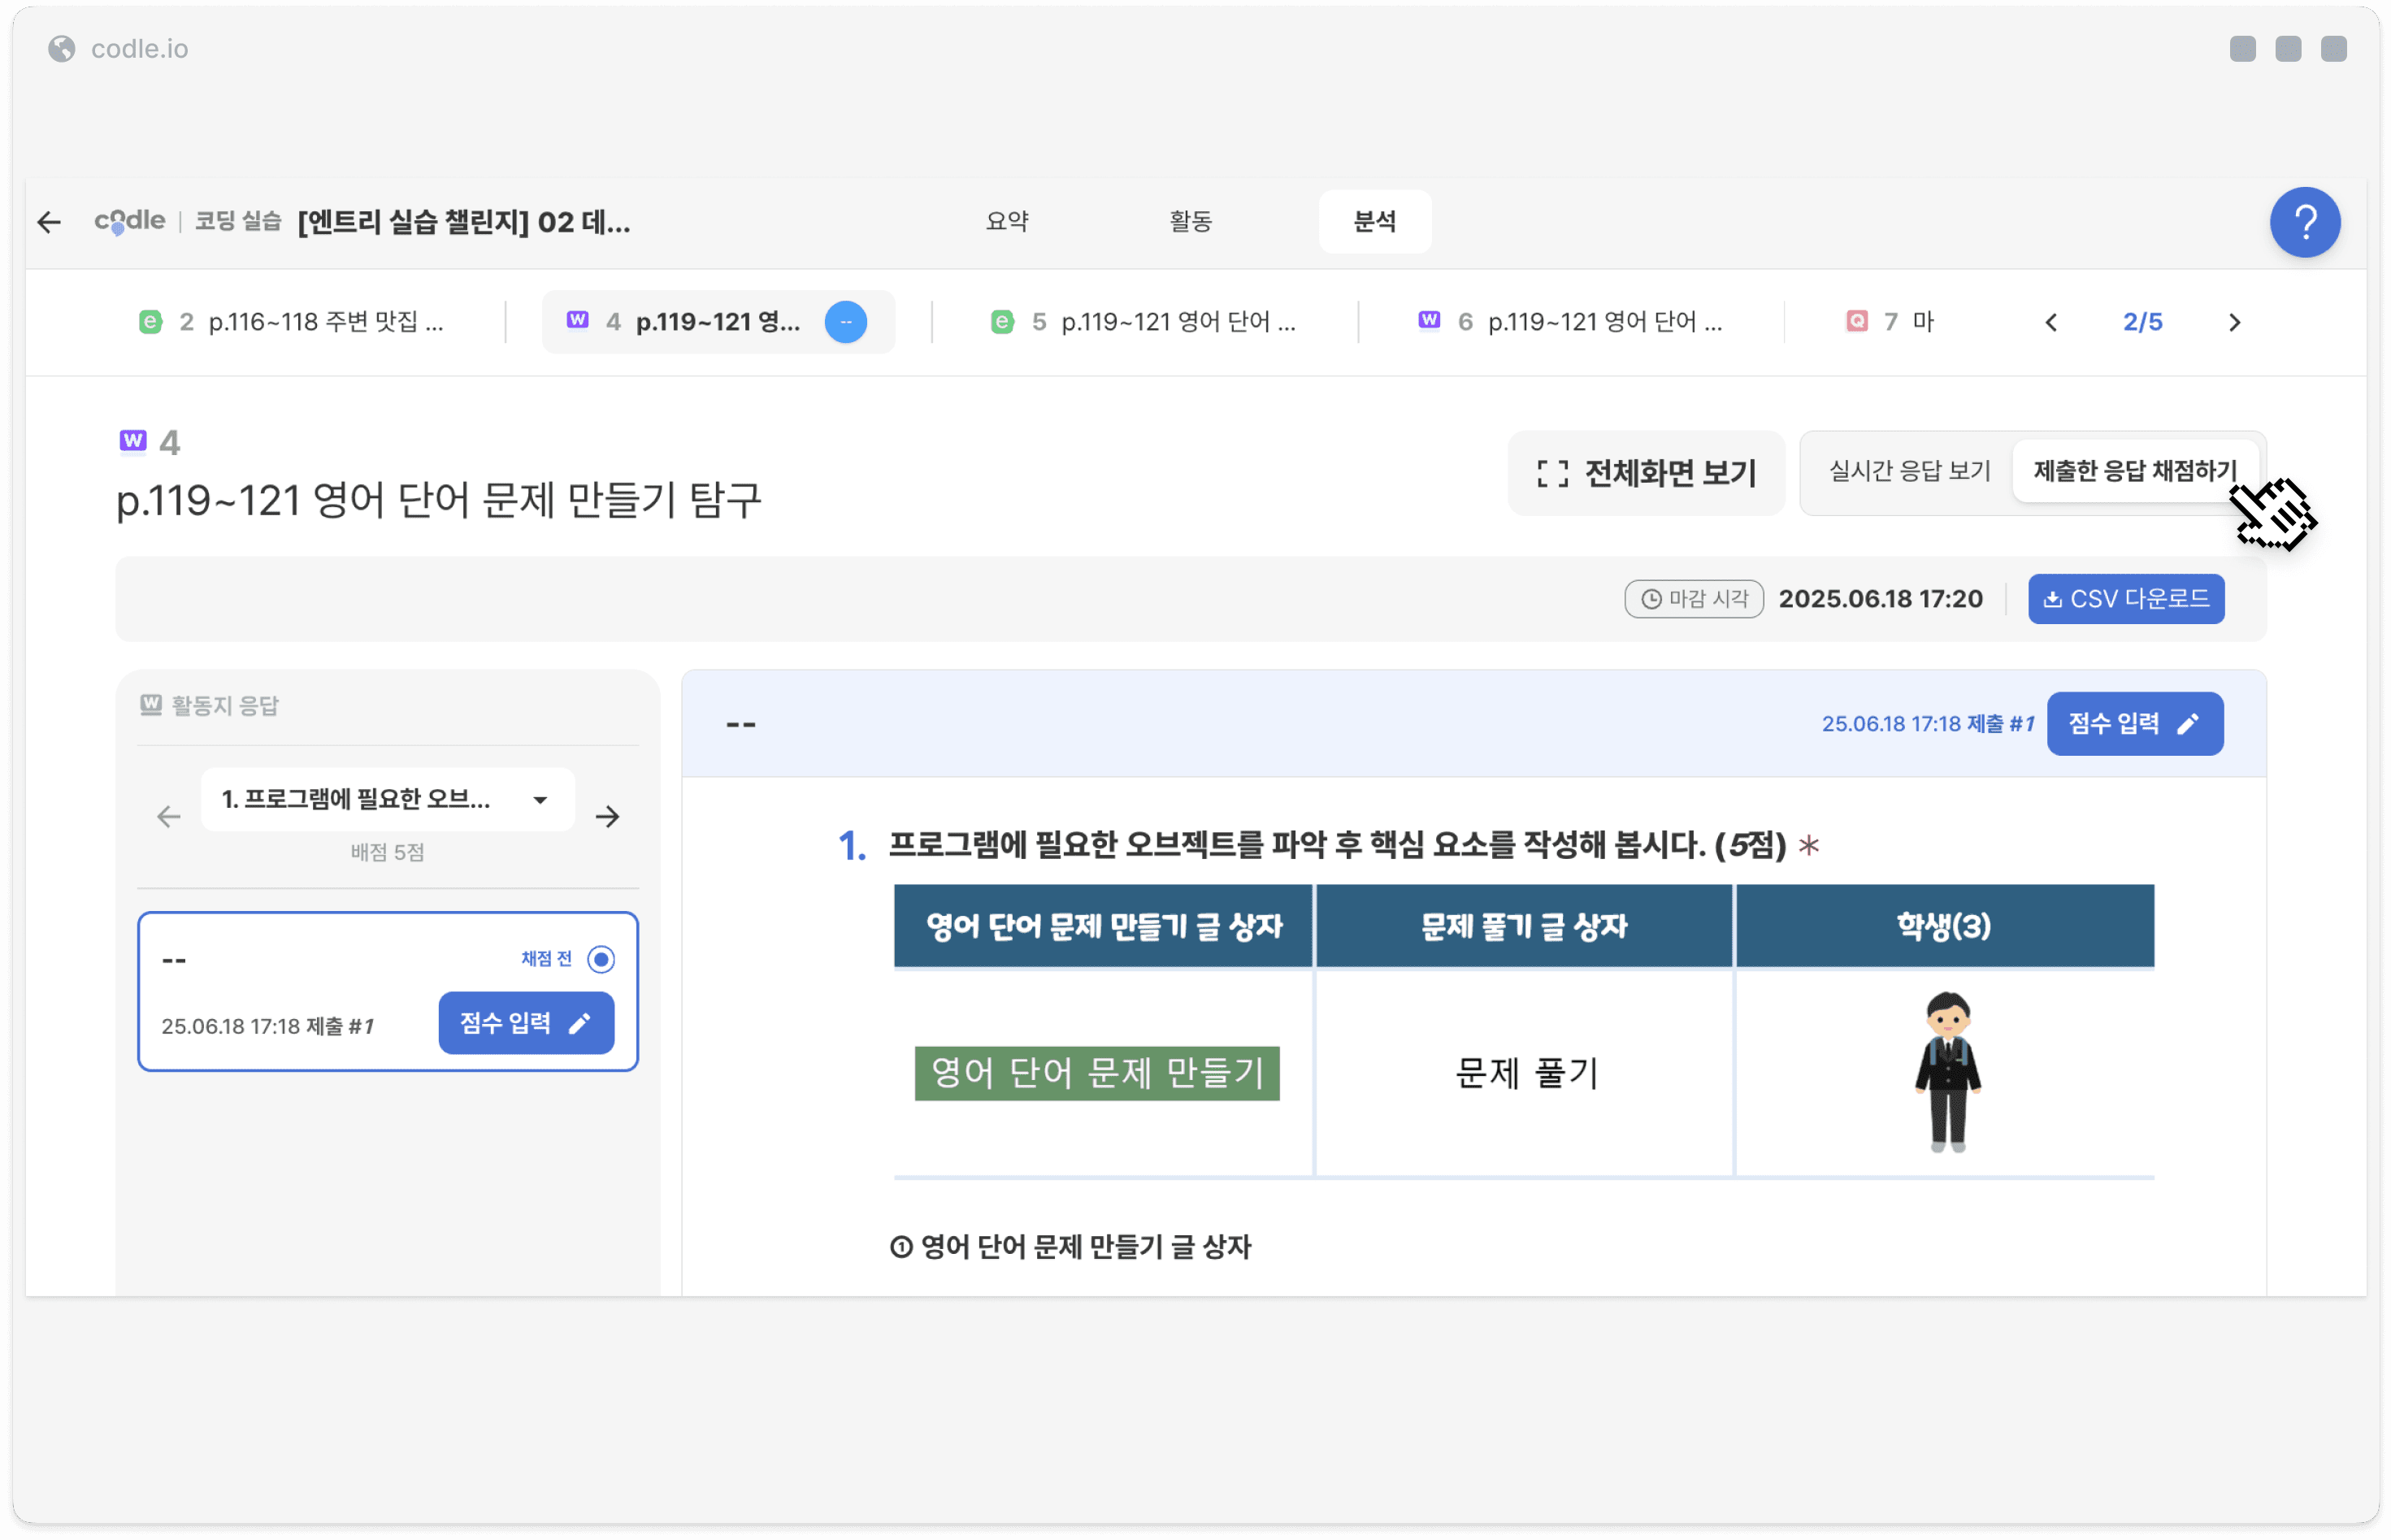Switch to 제출한 응답 채점하기 view
Screen dimensions: 2391x1540
(x=2133, y=471)
